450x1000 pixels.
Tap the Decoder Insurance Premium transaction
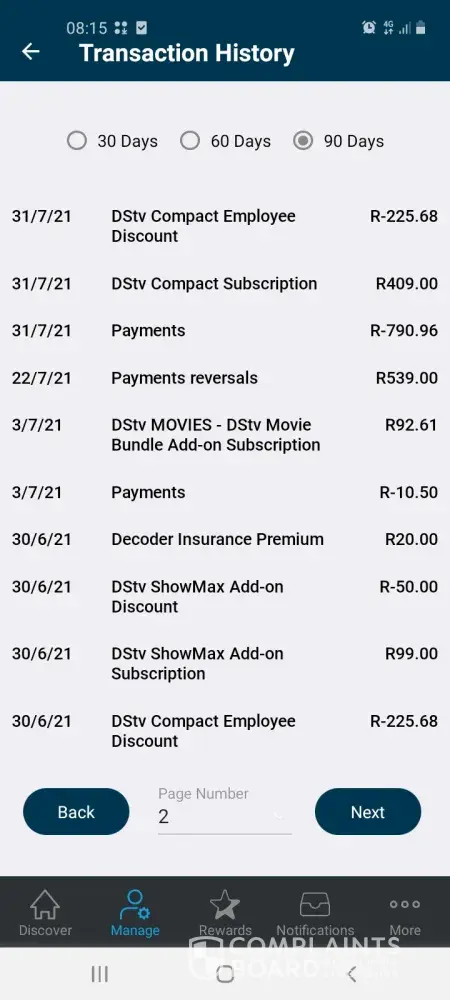[x=225, y=540]
